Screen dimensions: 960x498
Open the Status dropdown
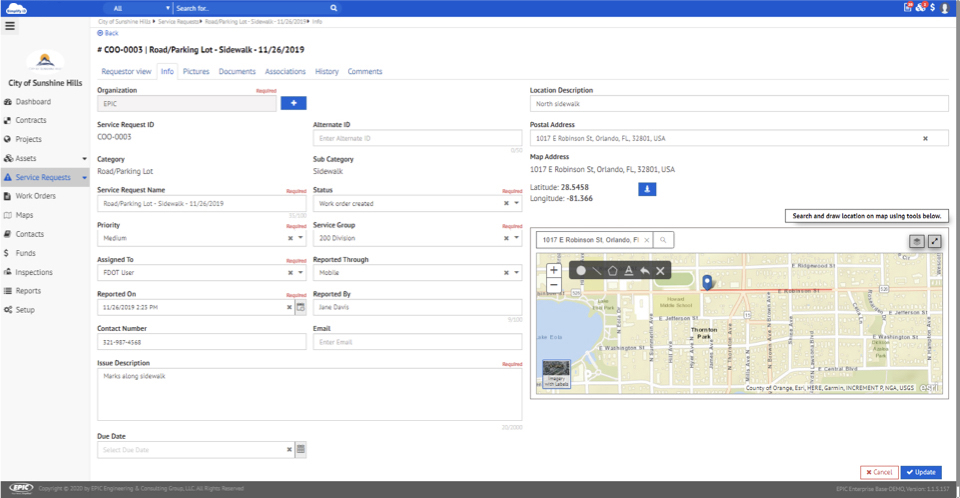[517, 204]
